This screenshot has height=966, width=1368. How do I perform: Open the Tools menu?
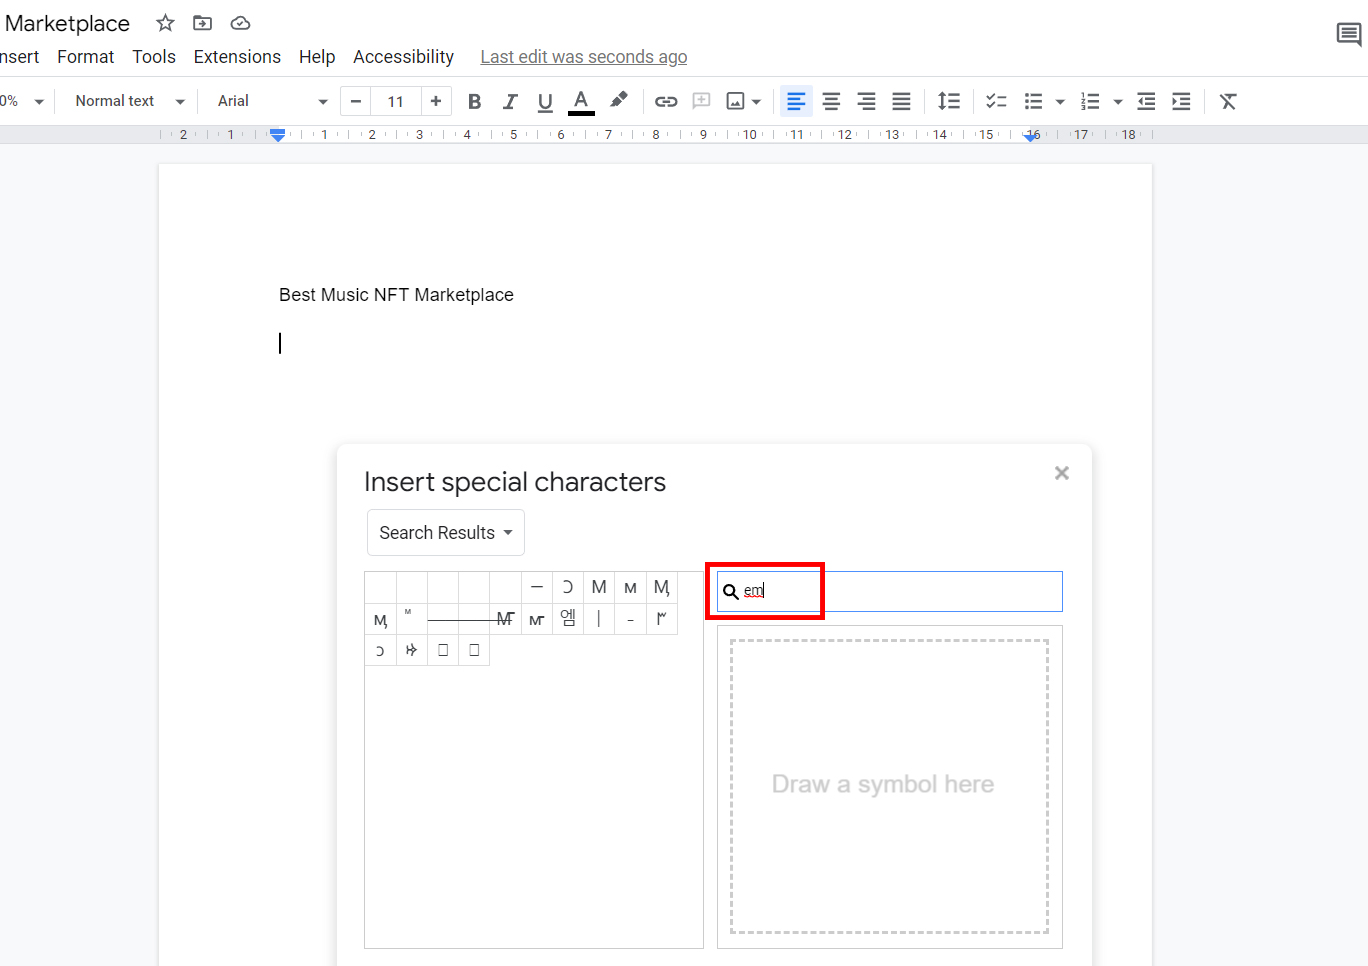[x=154, y=57]
